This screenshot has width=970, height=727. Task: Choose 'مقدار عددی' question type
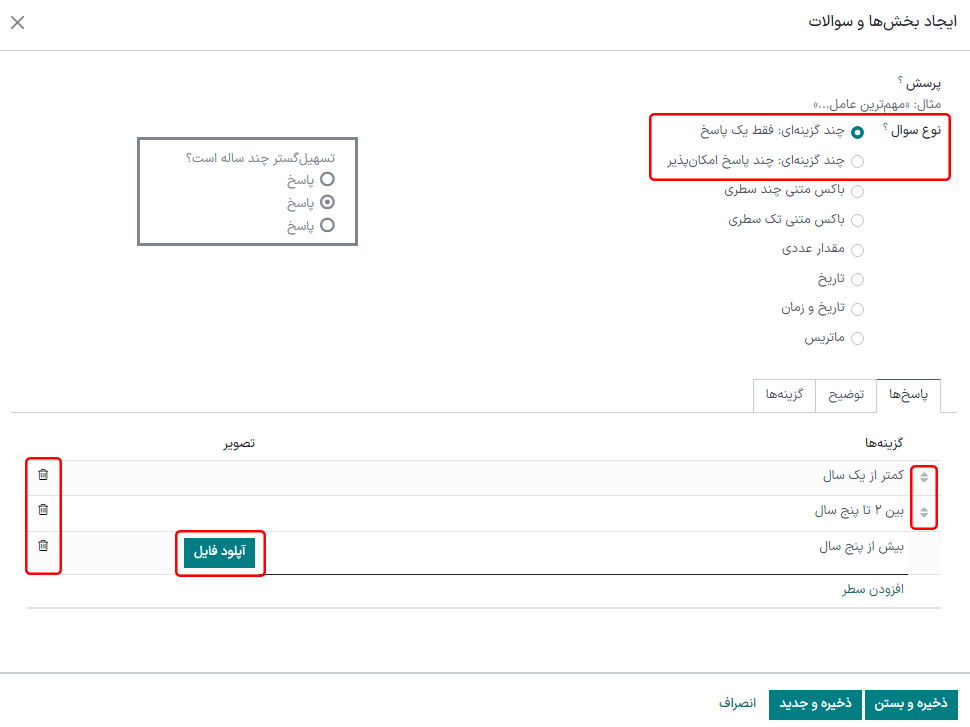coord(857,249)
